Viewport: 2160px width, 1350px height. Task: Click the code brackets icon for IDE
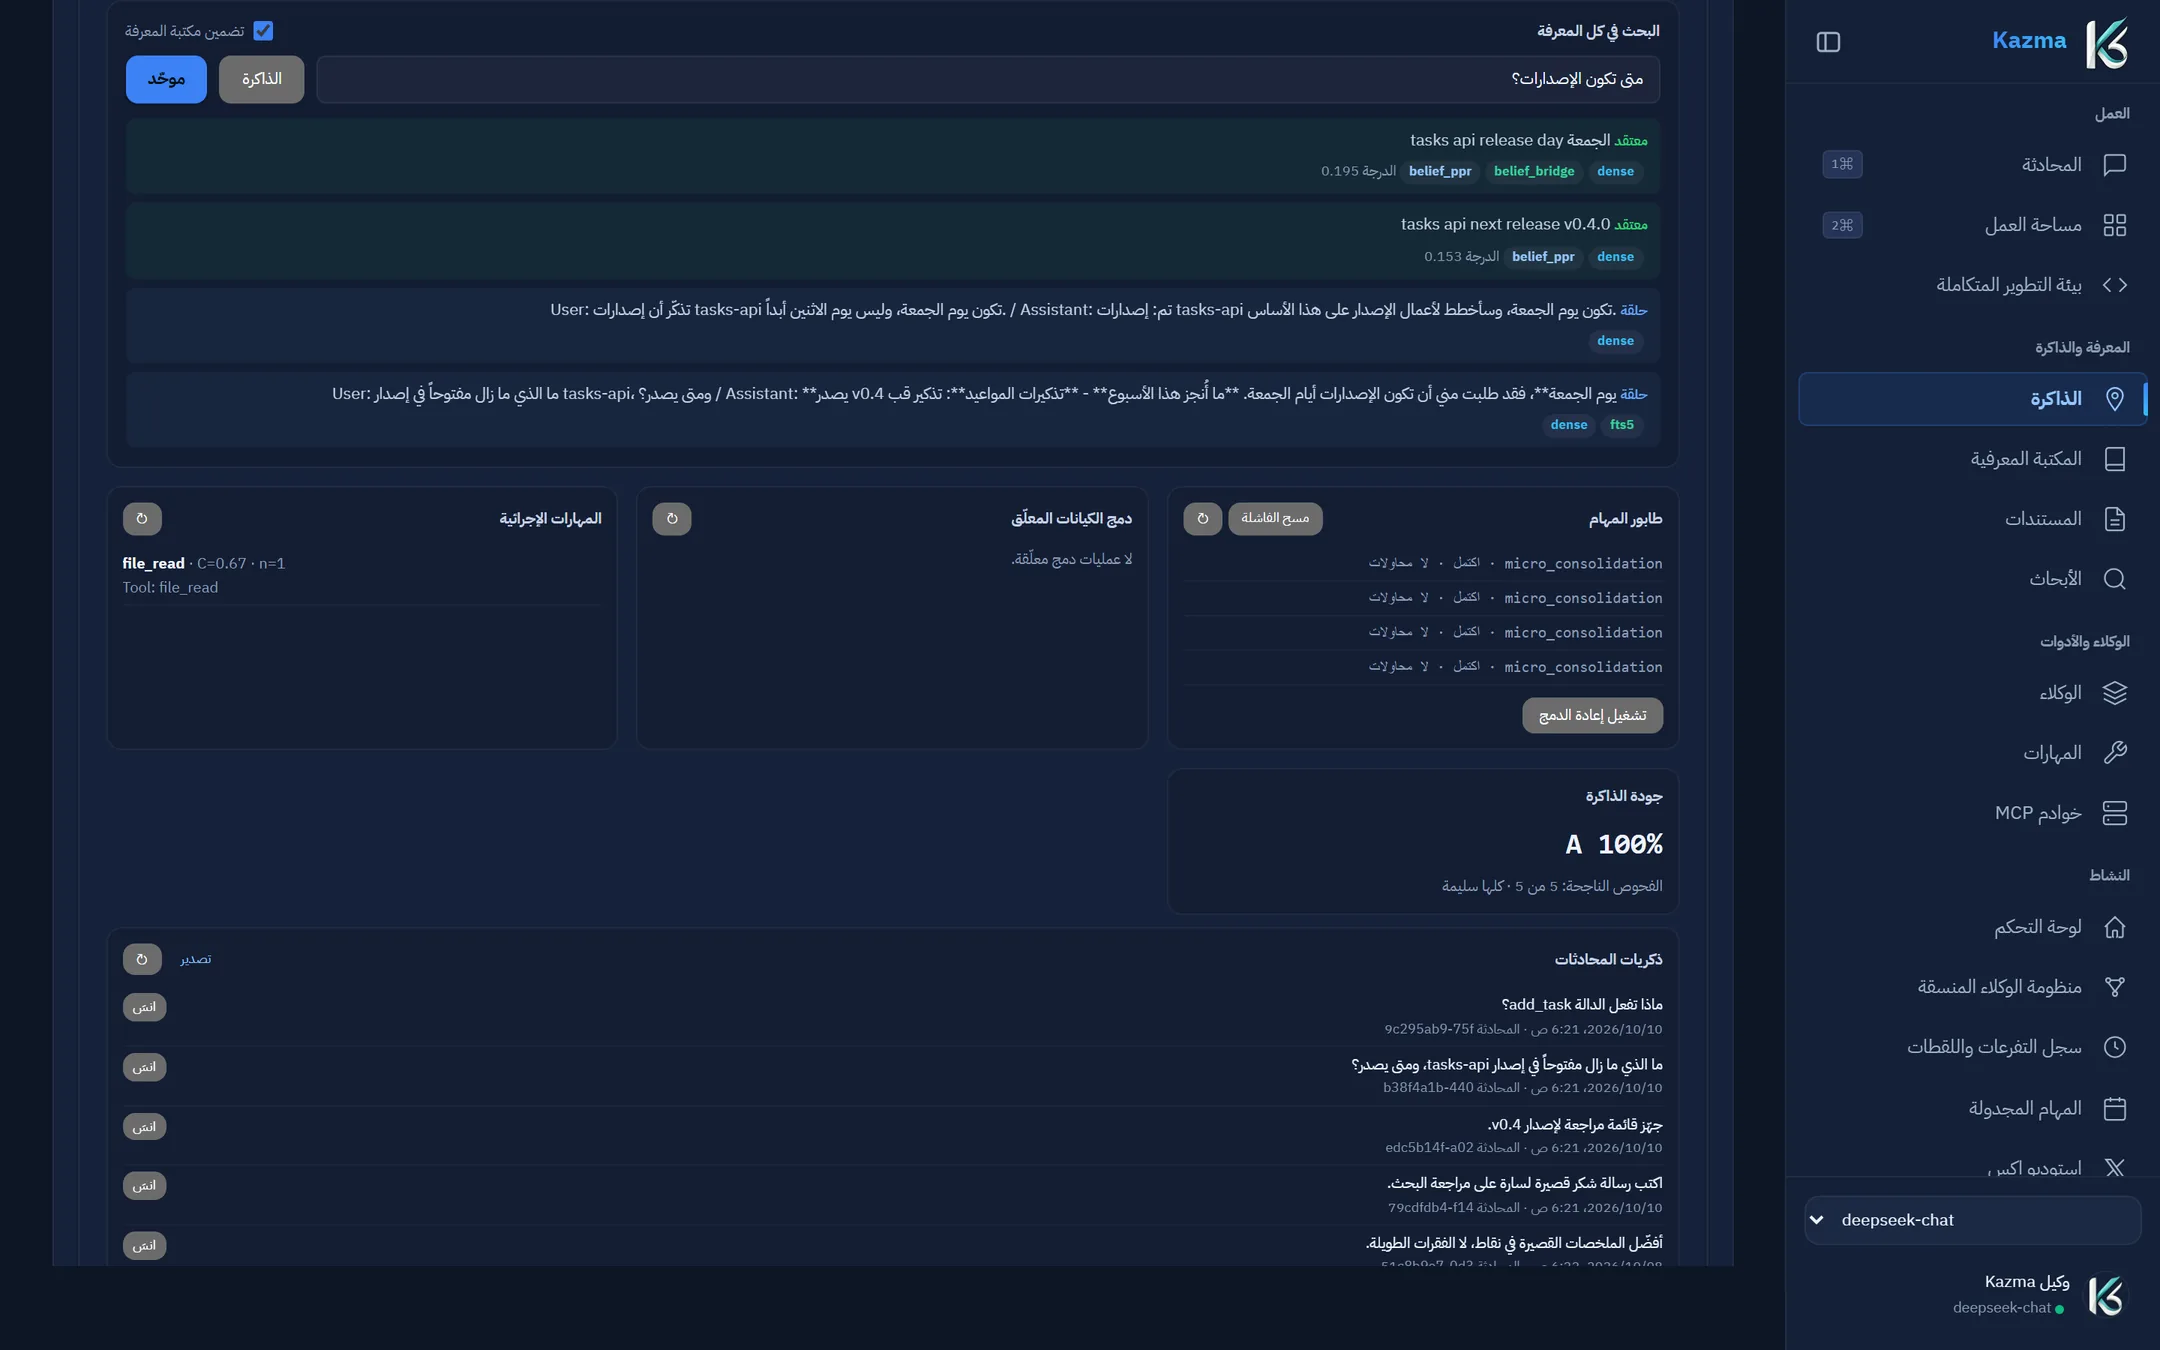tap(2114, 285)
